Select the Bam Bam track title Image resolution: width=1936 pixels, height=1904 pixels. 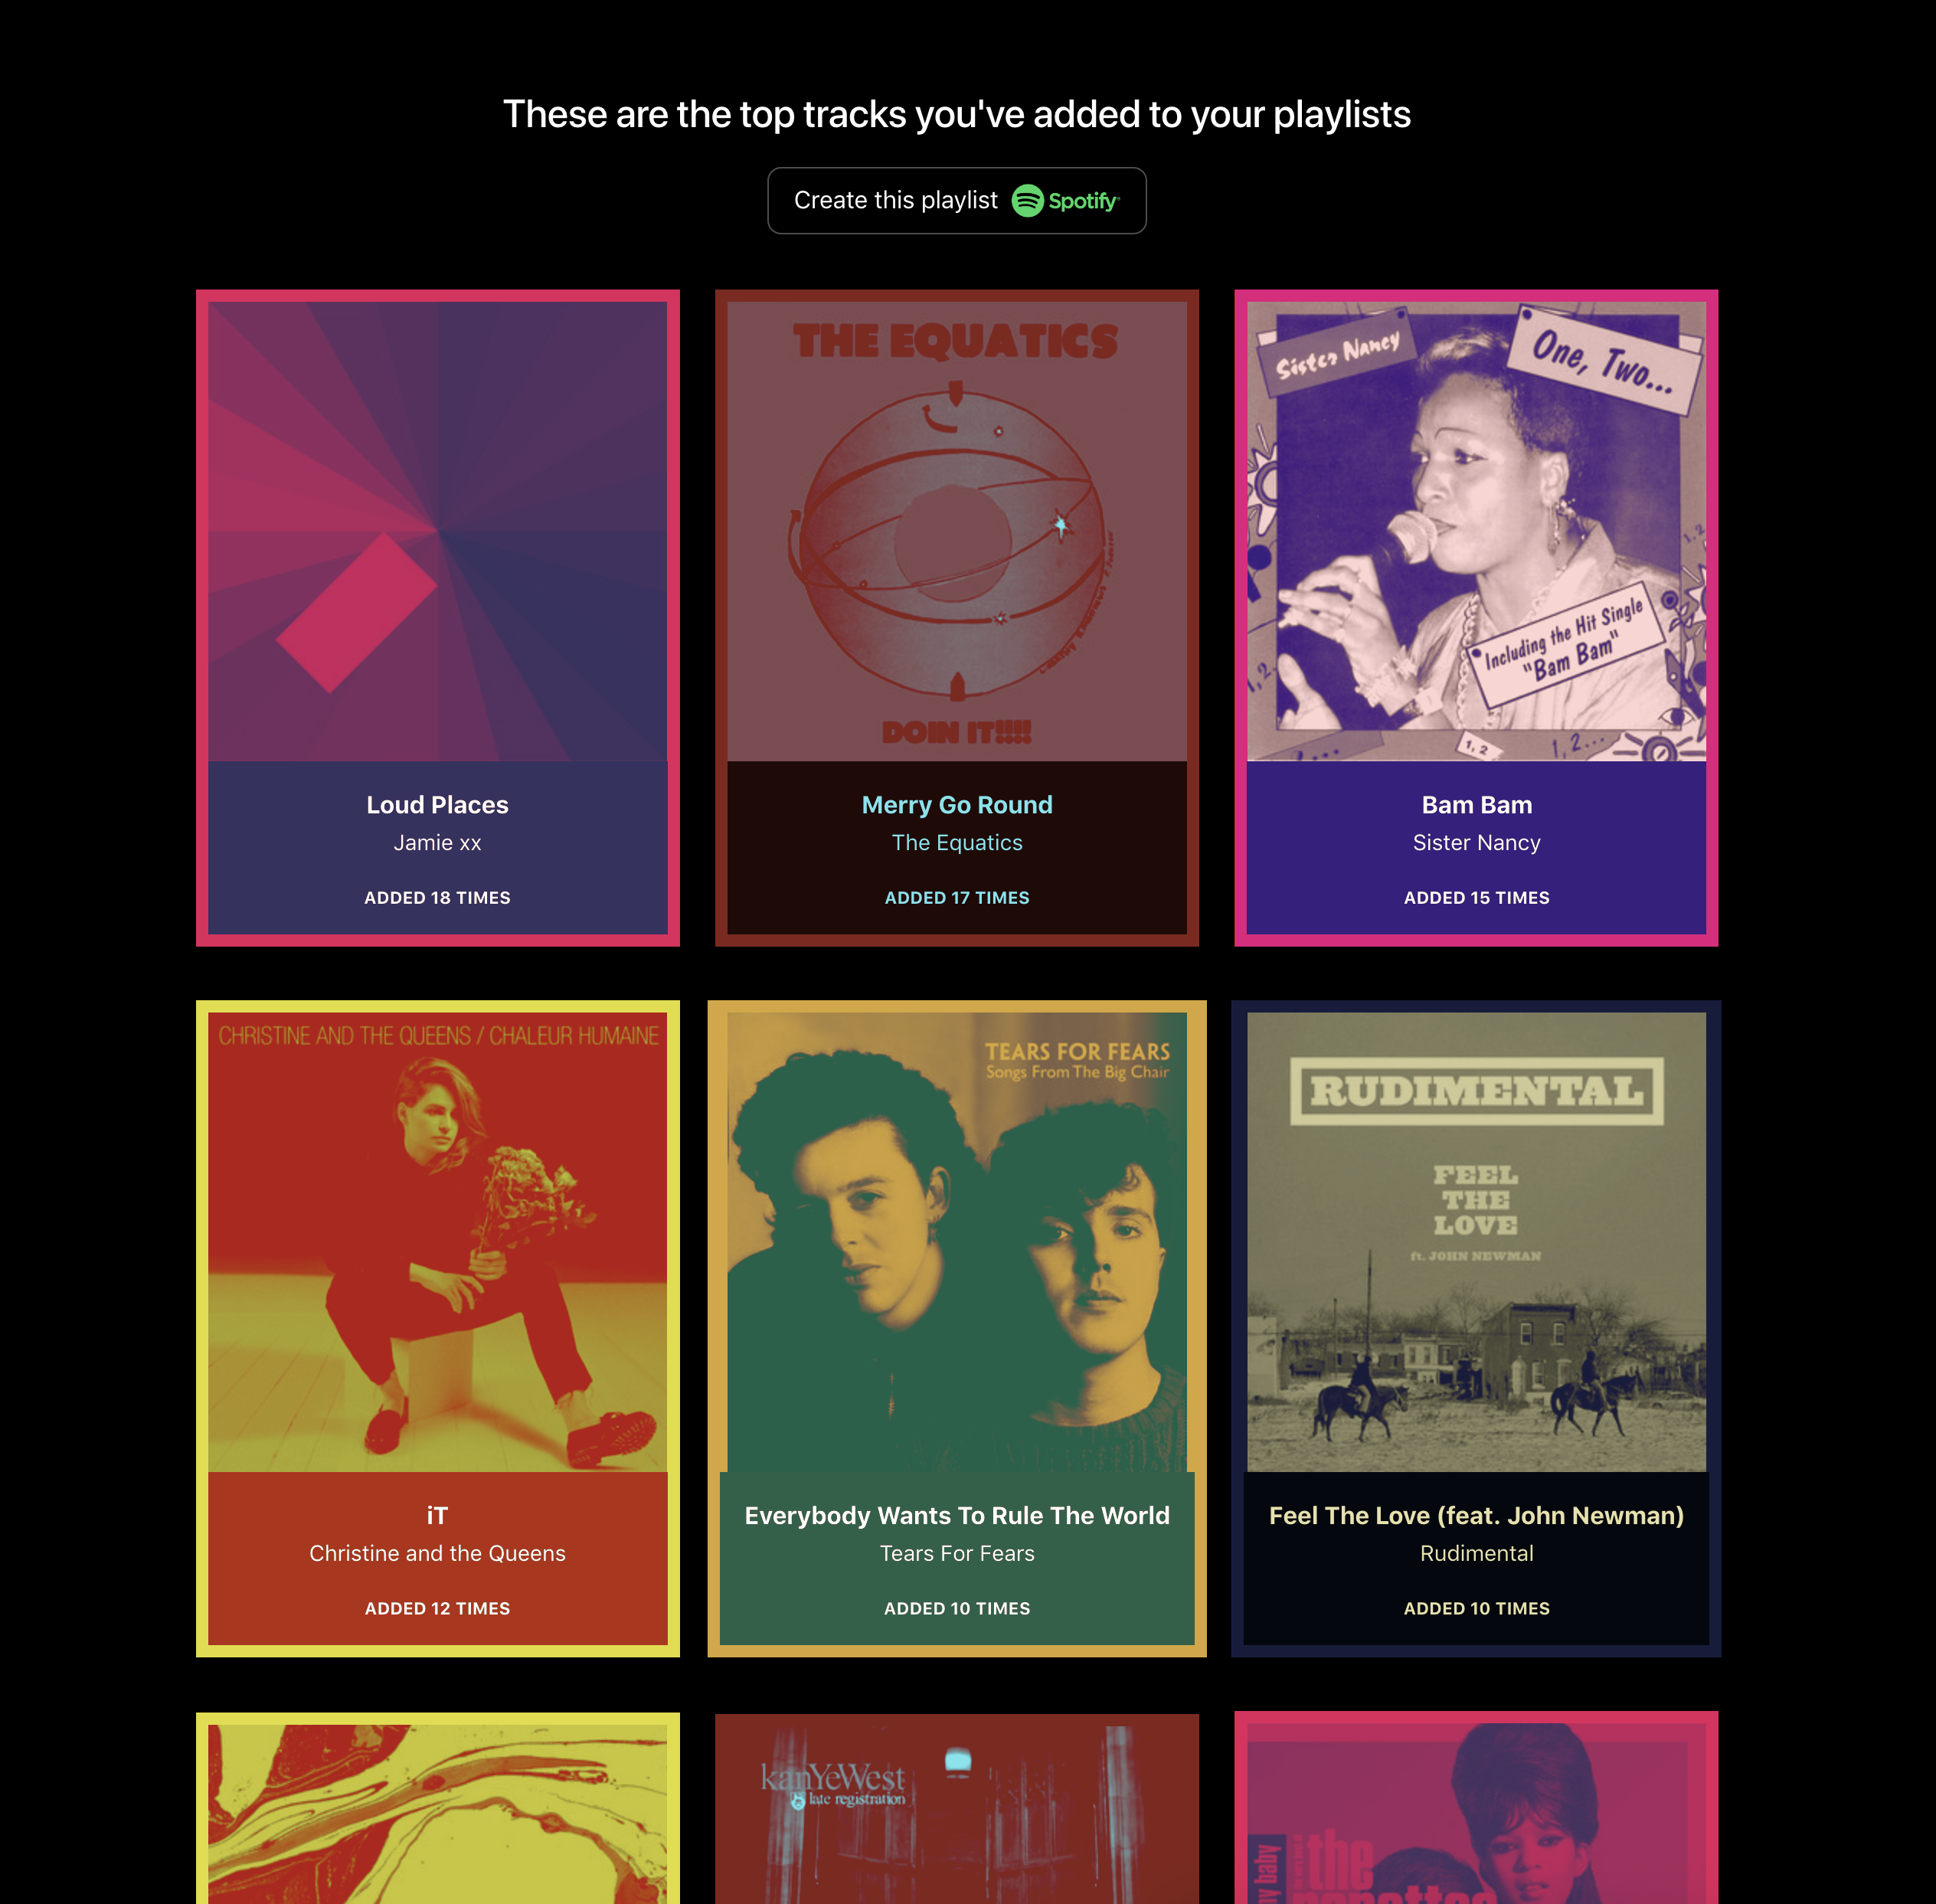1476,805
